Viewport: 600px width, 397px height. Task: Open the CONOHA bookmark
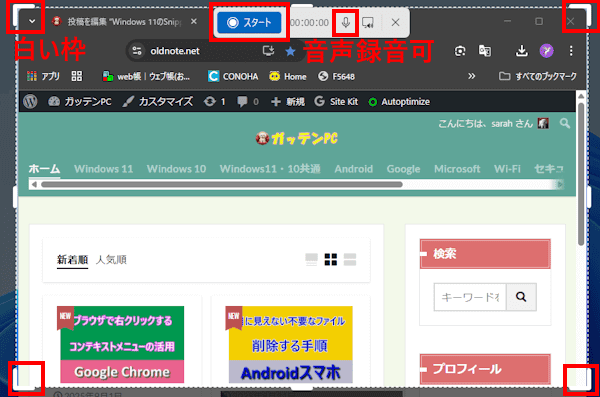(233, 77)
